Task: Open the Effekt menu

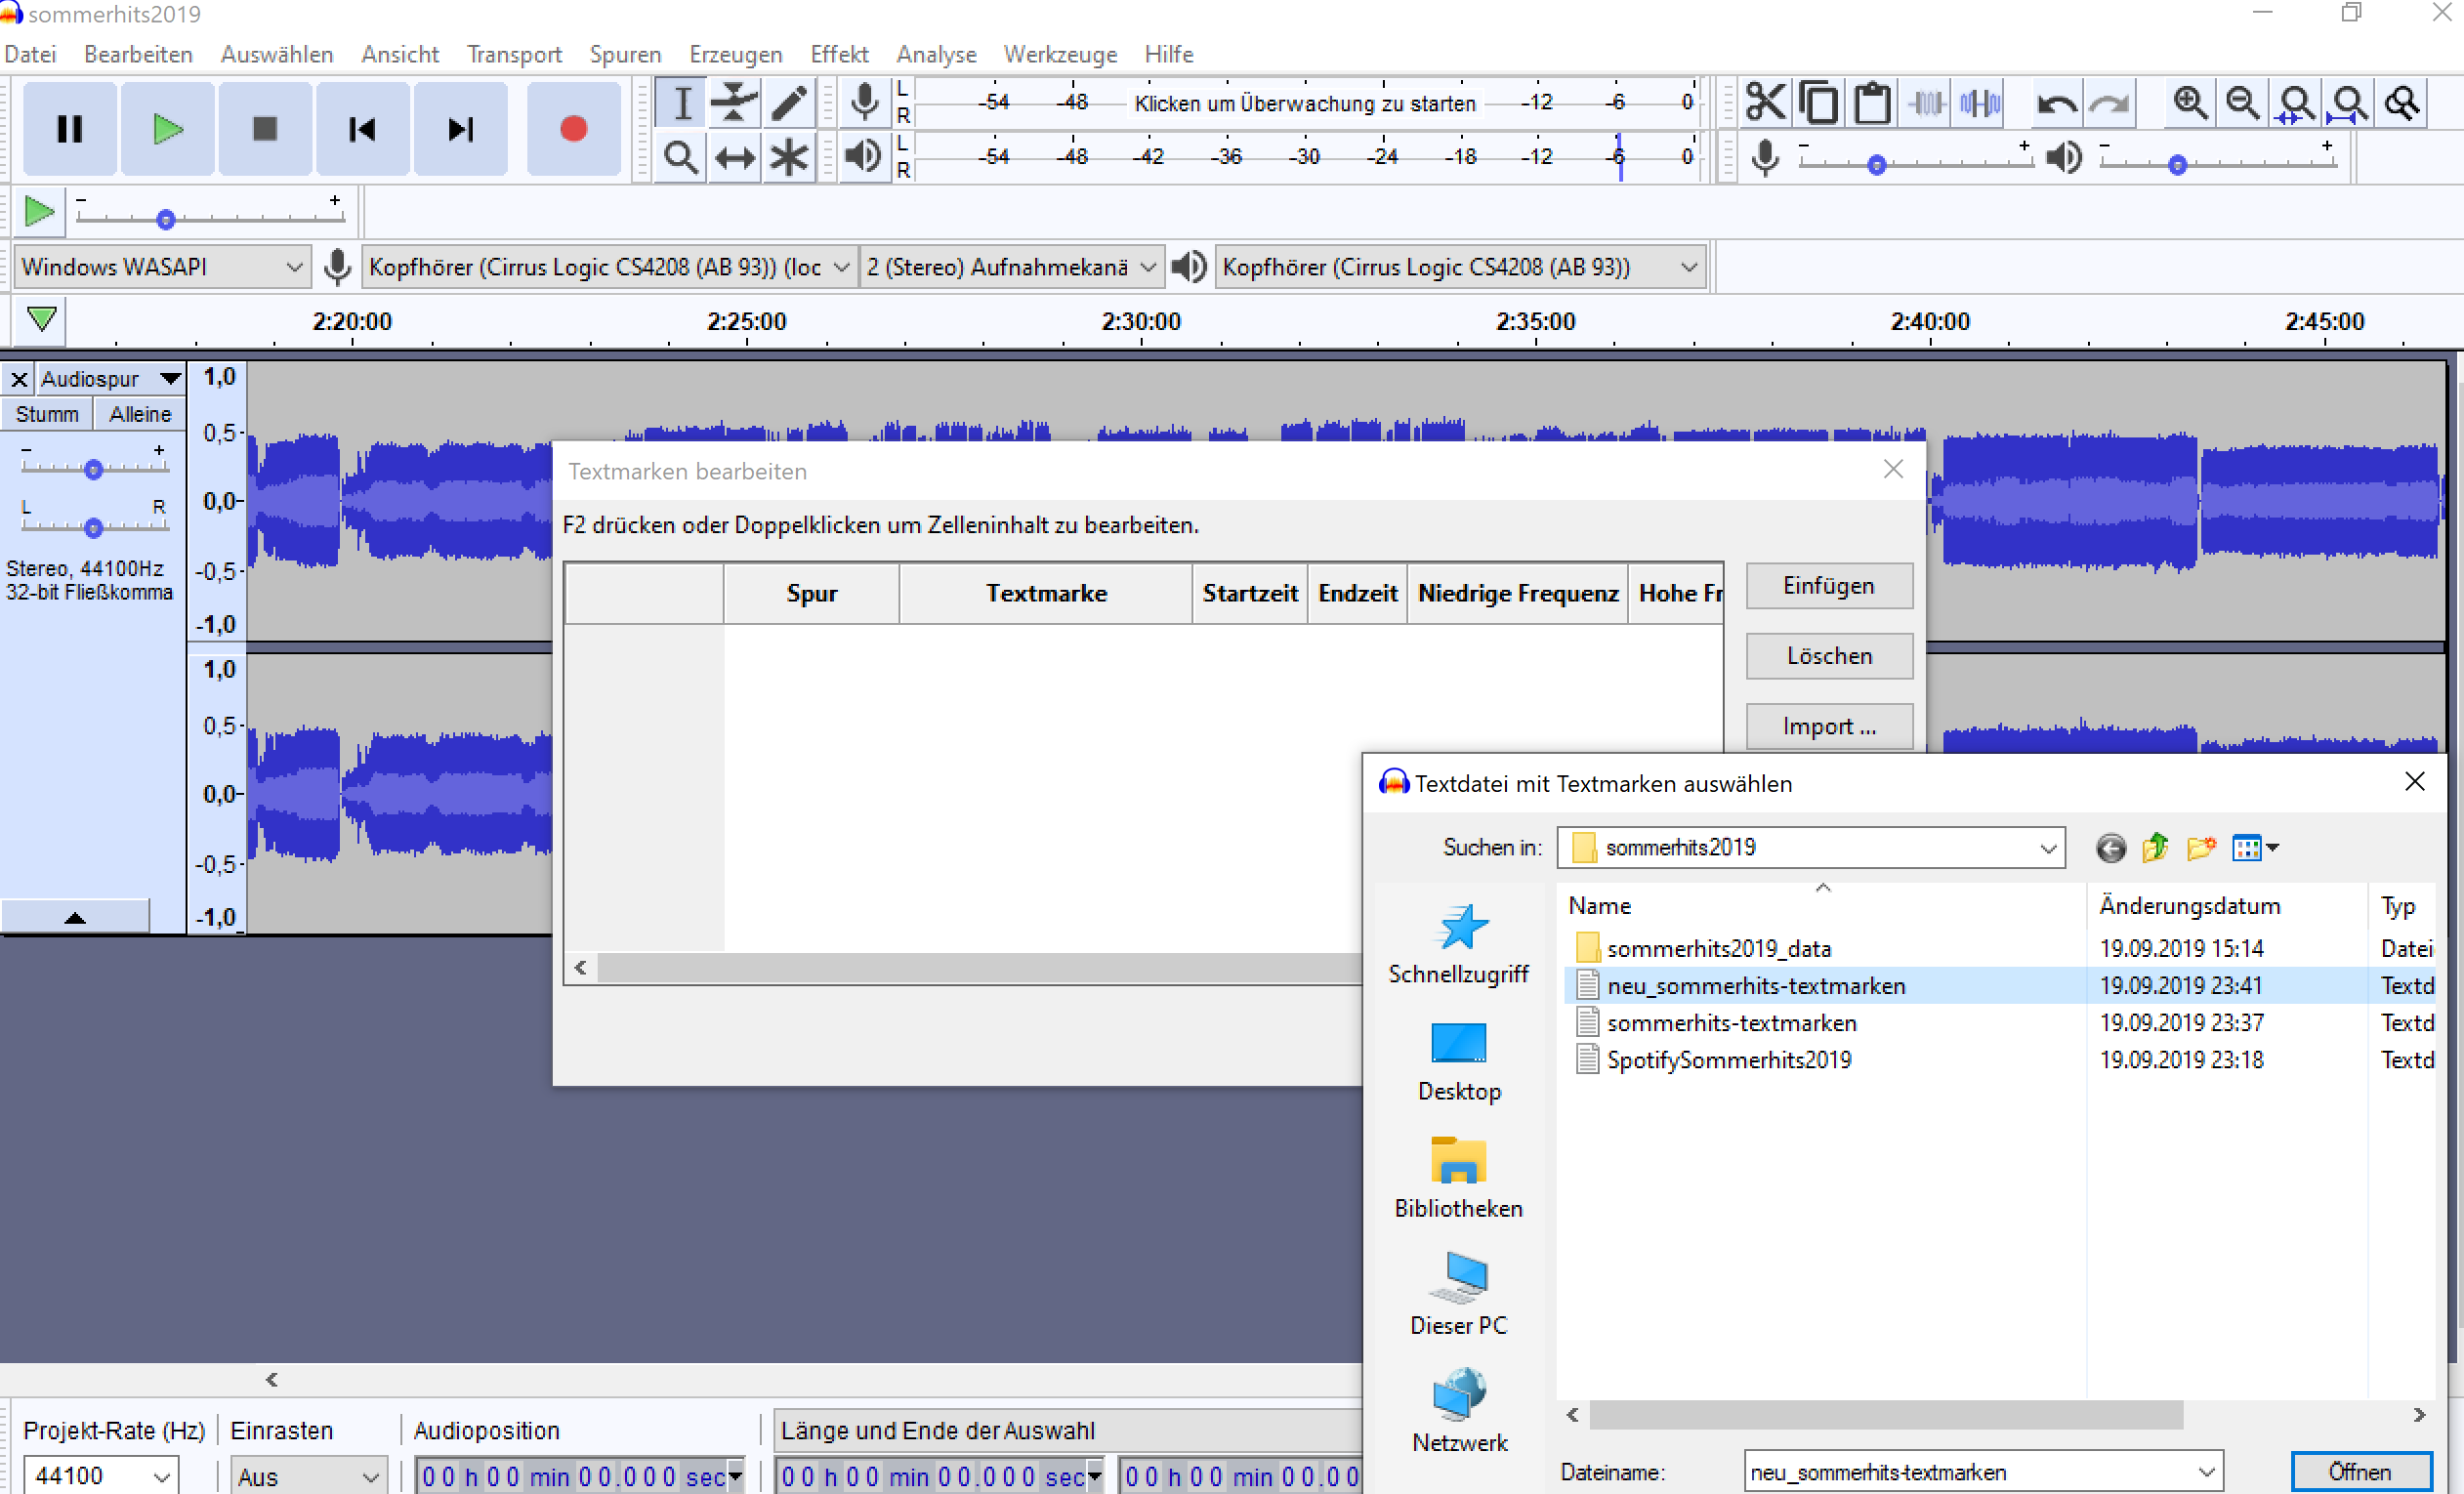Action: (839, 54)
